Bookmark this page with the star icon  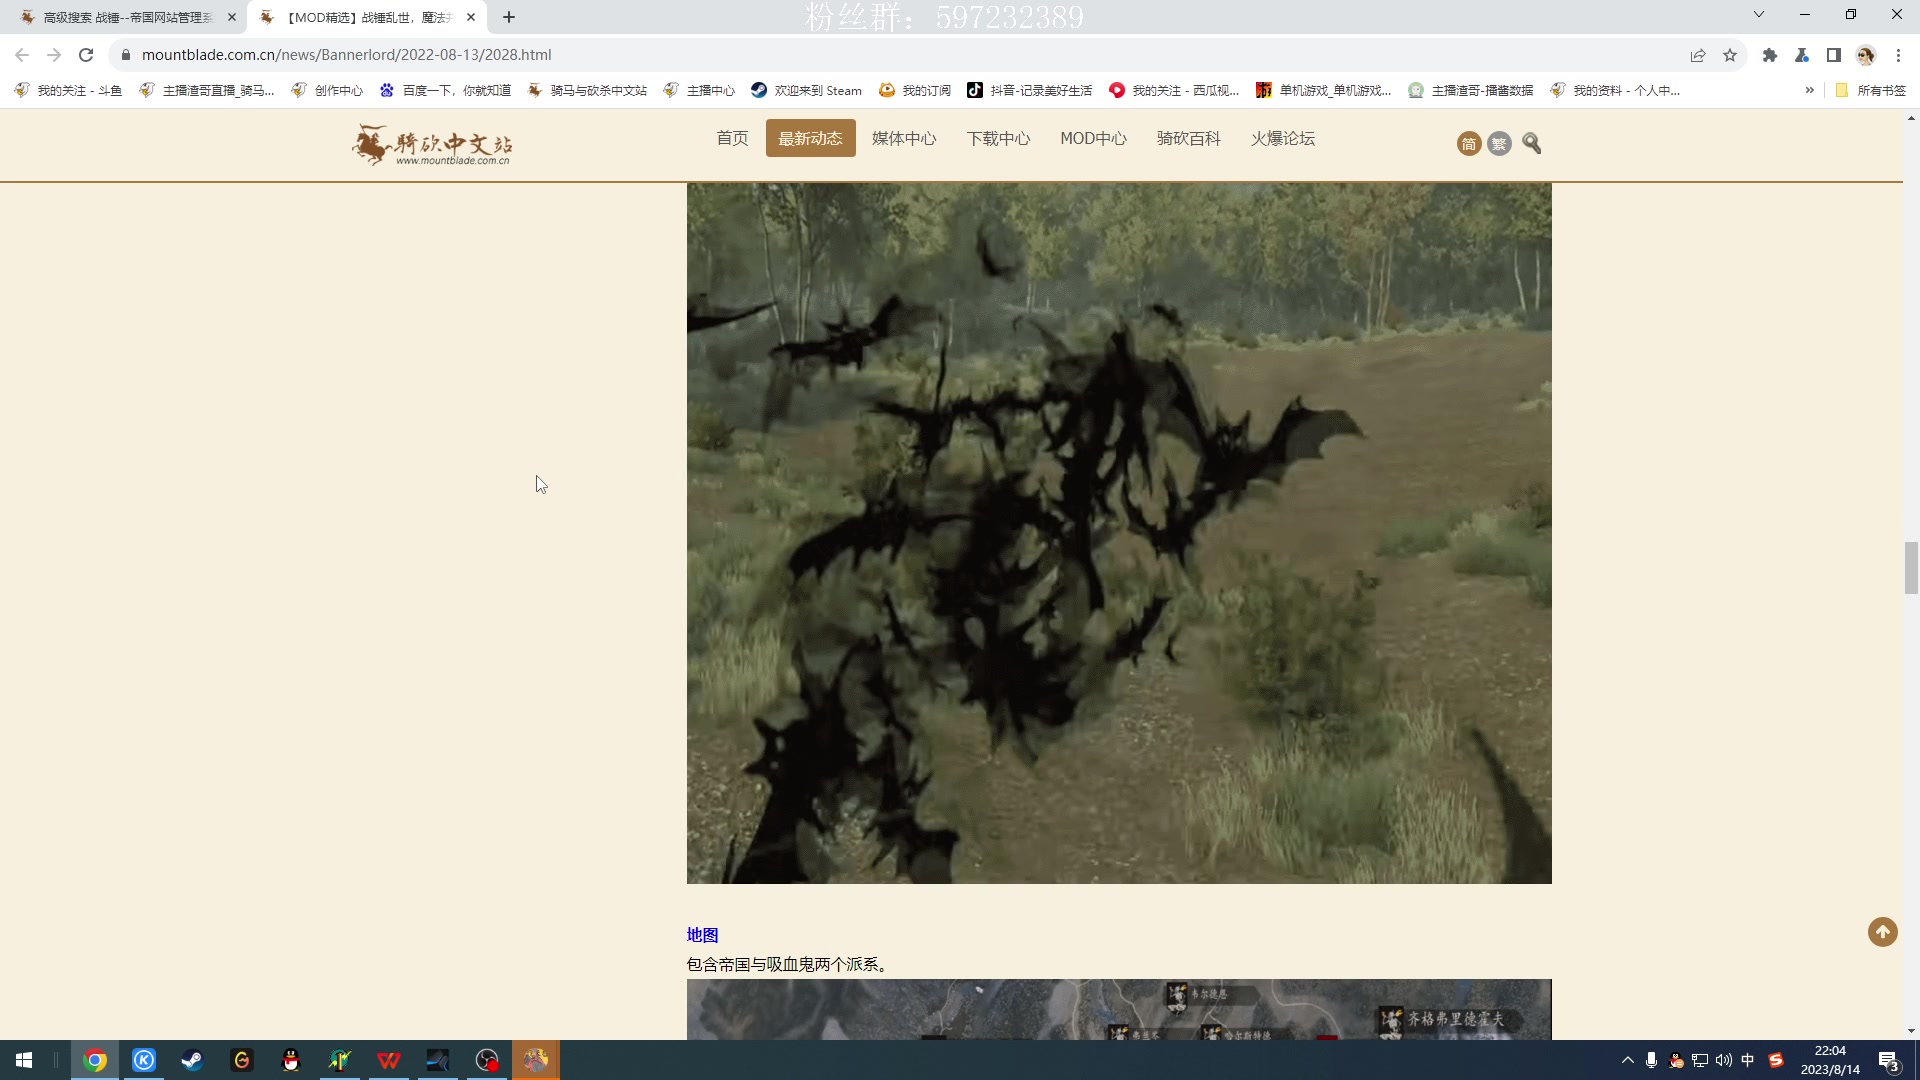click(x=1730, y=55)
